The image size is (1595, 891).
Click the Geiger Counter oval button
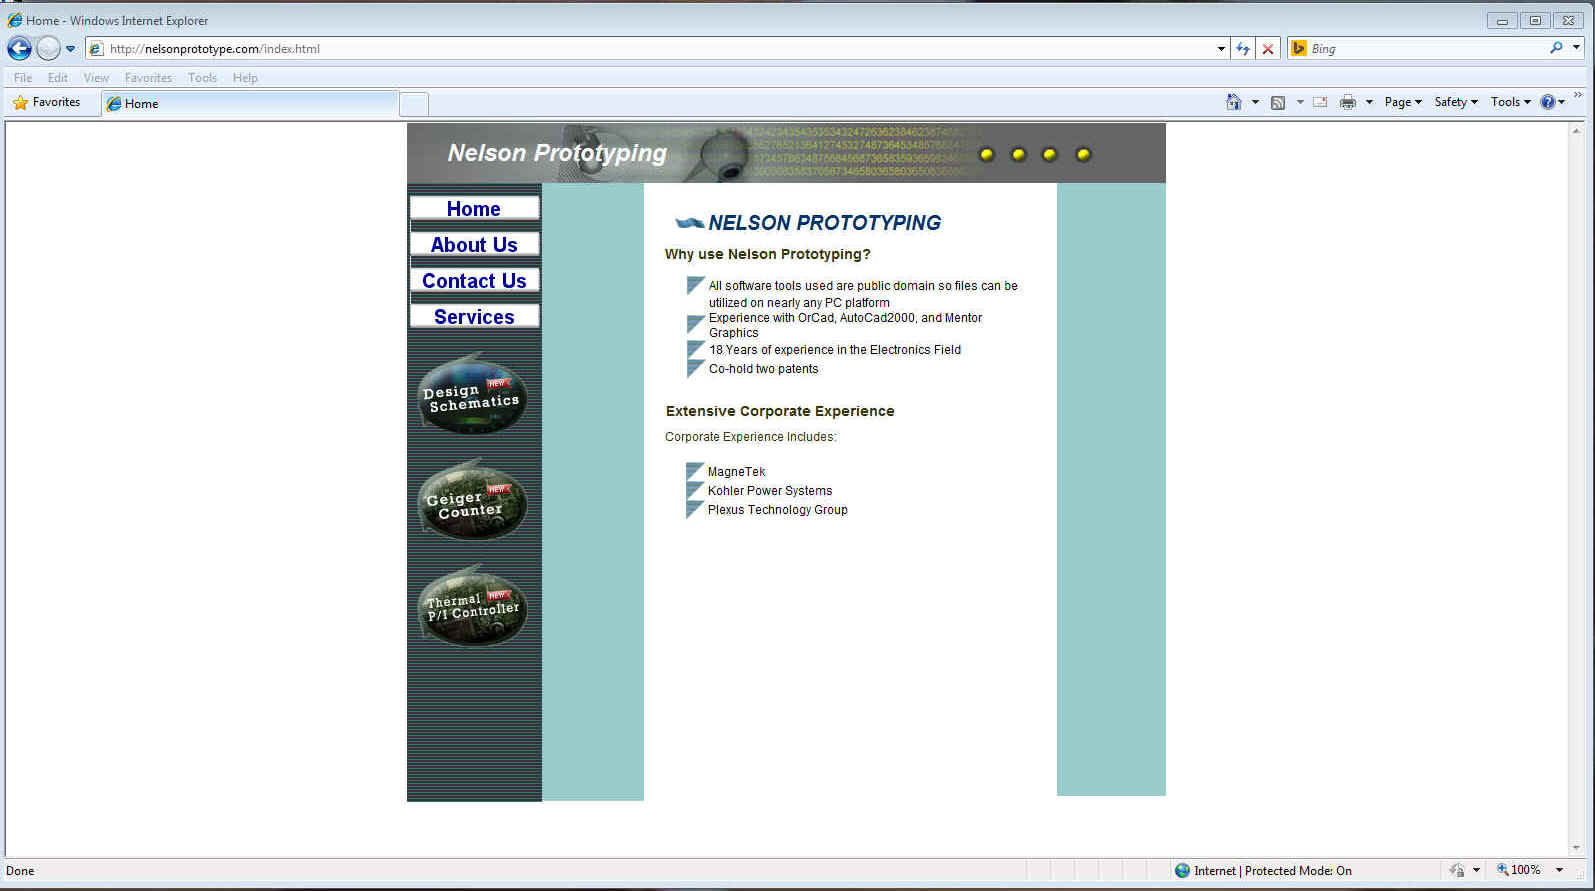click(472, 501)
